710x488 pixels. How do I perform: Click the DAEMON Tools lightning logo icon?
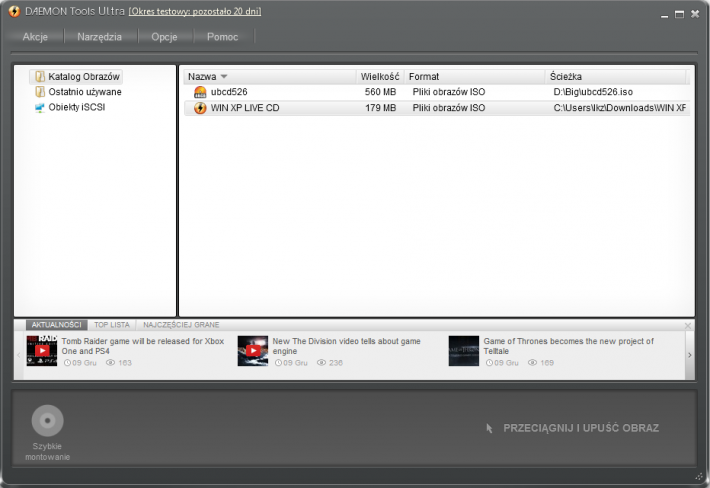click(14, 11)
